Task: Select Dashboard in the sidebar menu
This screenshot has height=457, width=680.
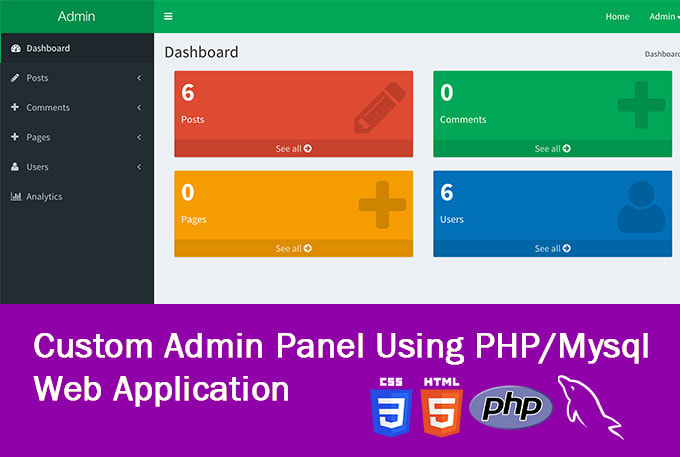Action: coord(77,48)
